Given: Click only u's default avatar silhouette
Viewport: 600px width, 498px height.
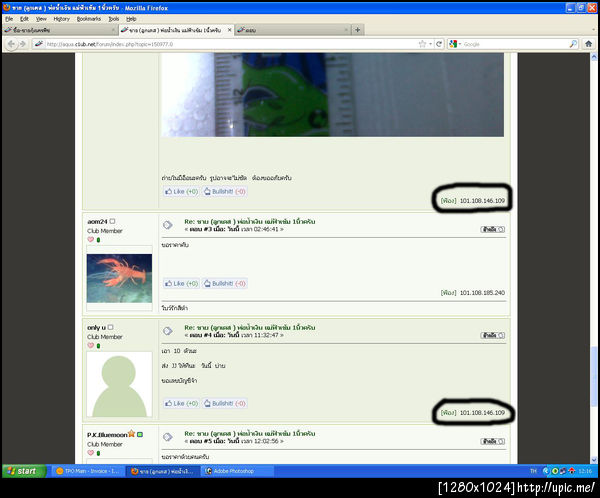Looking at the screenshot, I should tap(119, 384).
